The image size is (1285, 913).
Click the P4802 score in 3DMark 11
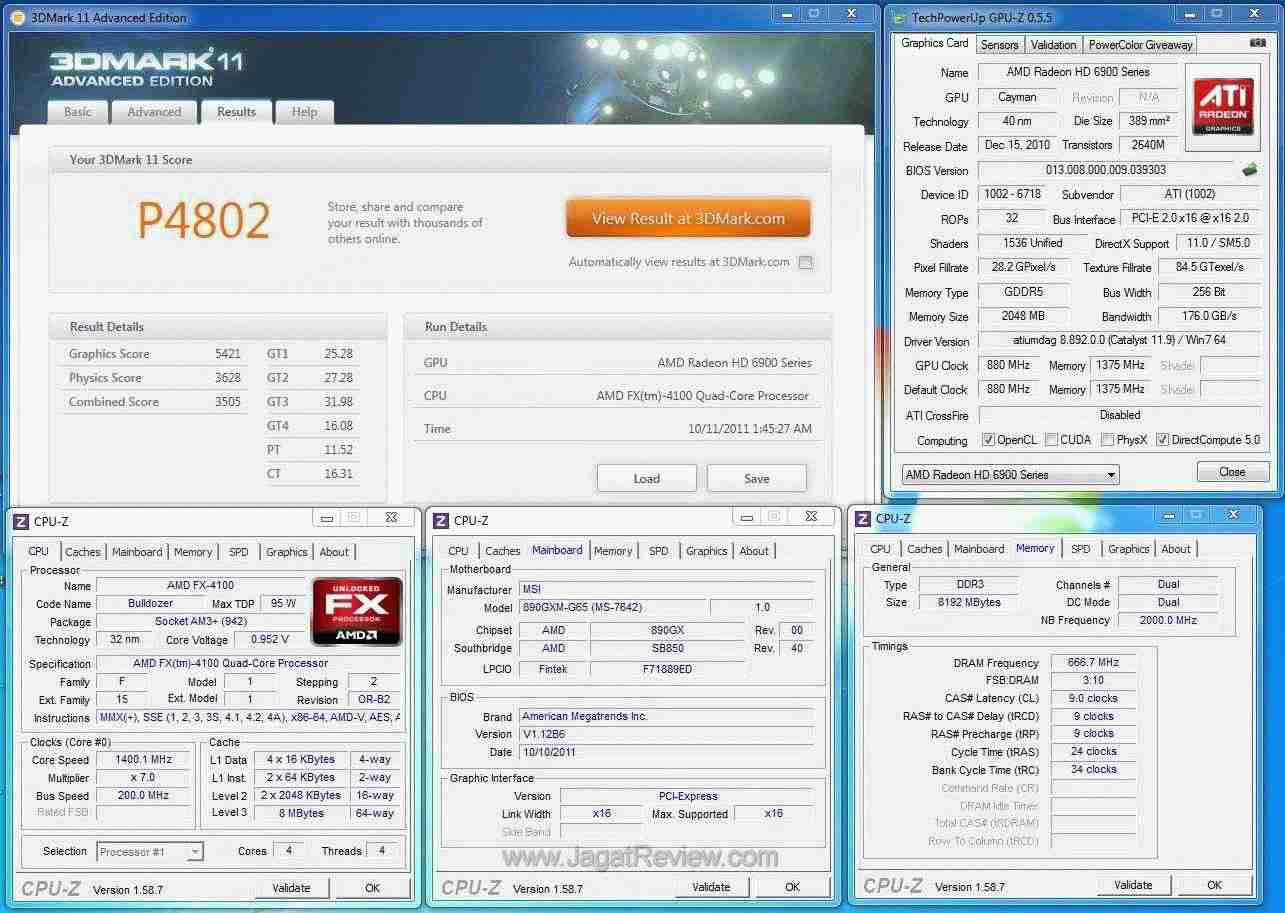pyautogui.click(x=204, y=220)
